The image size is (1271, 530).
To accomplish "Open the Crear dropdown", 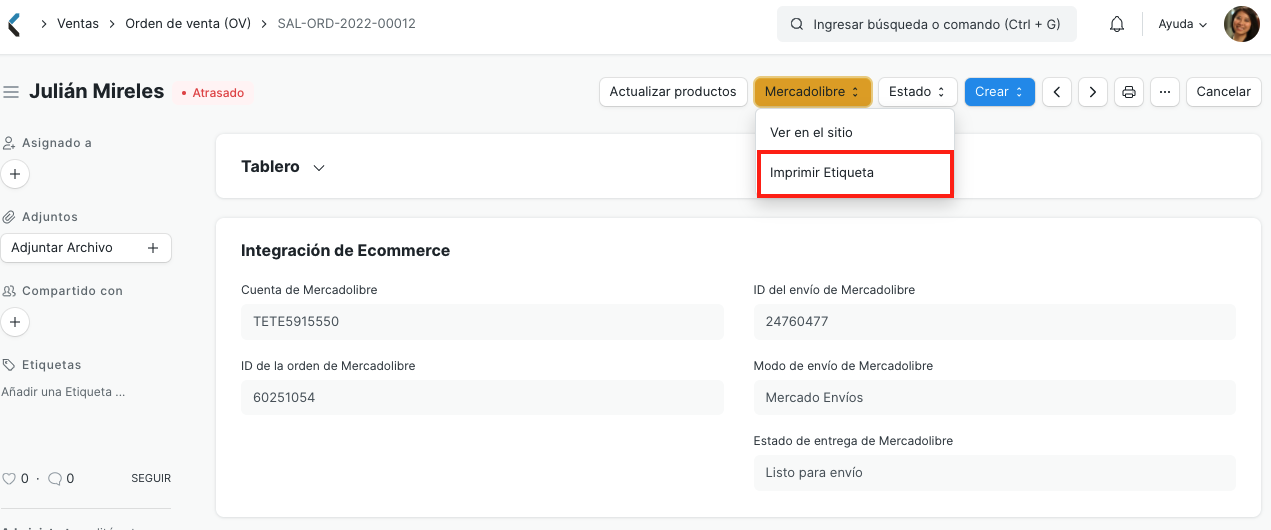I will pos(999,92).
